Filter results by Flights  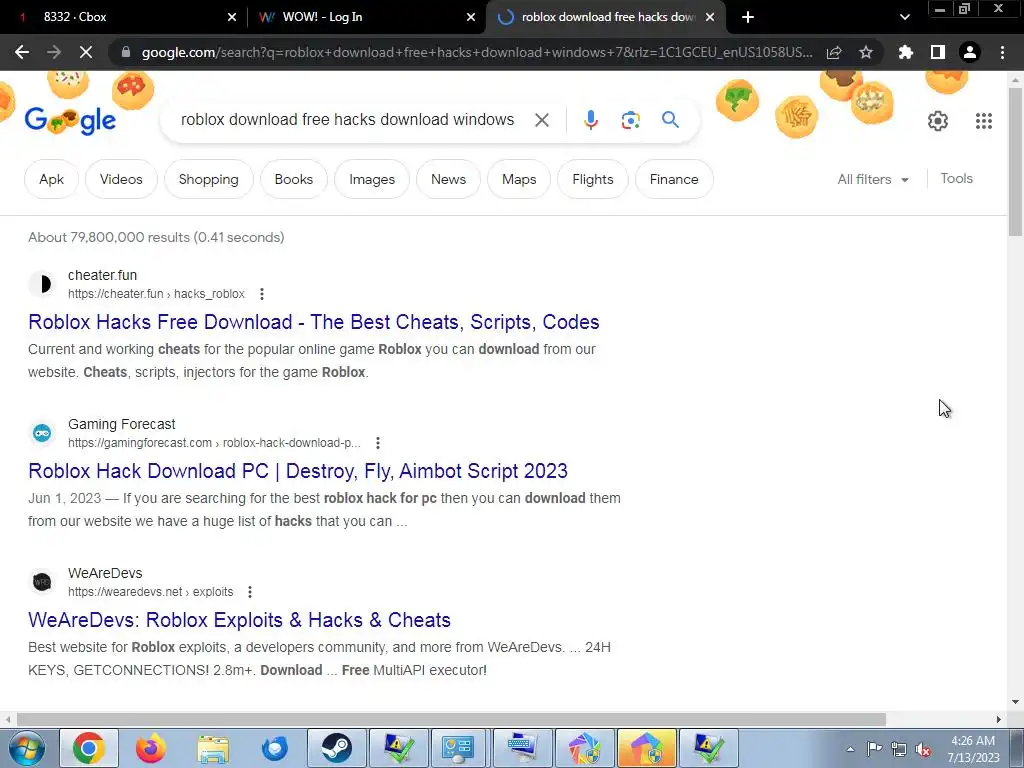pyautogui.click(x=592, y=179)
